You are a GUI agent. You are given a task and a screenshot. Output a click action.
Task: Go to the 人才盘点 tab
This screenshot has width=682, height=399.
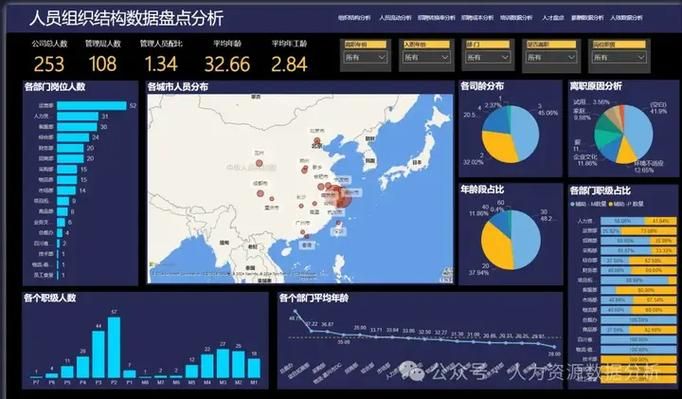point(553,18)
